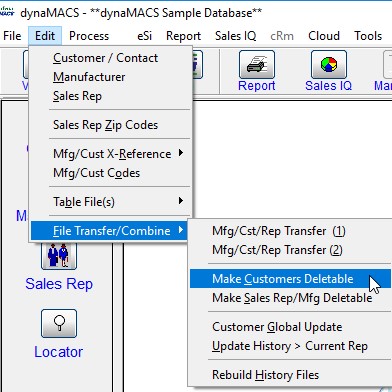Screen dimensions: 392x392
Task: Open the cRm menu
Action: (x=282, y=36)
